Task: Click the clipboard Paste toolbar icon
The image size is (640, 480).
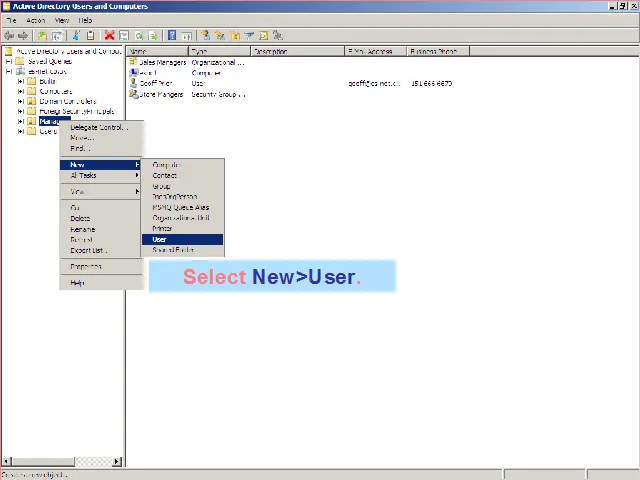Action: point(91,36)
